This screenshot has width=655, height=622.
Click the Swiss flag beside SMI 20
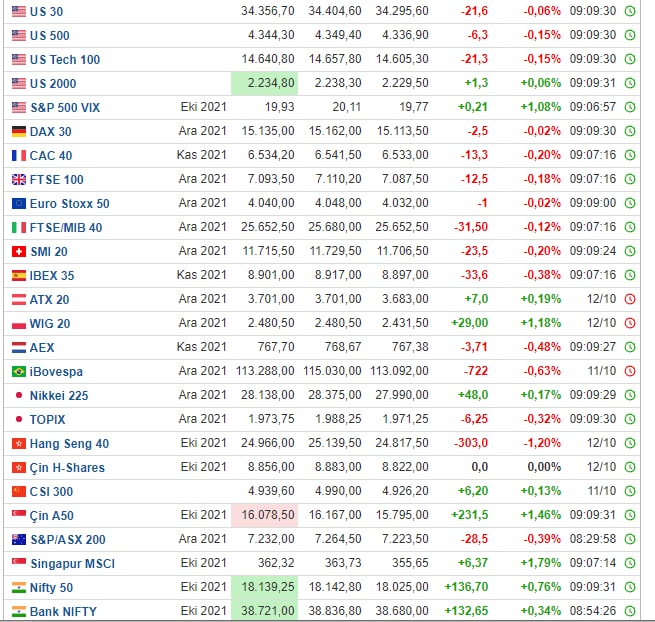pyautogui.click(x=19, y=251)
